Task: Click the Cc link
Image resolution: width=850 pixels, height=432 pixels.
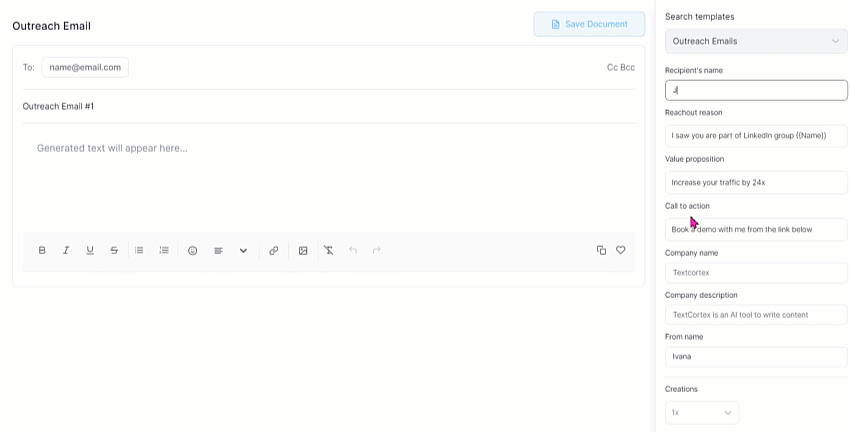Action: [x=612, y=67]
